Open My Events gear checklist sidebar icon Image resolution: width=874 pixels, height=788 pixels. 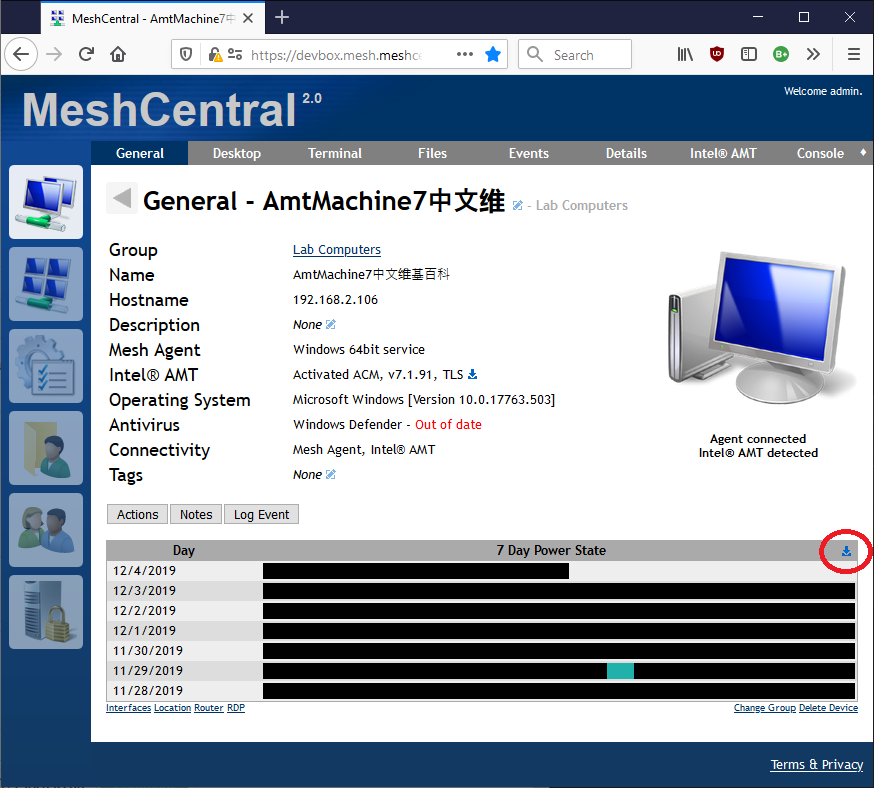[x=46, y=366]
